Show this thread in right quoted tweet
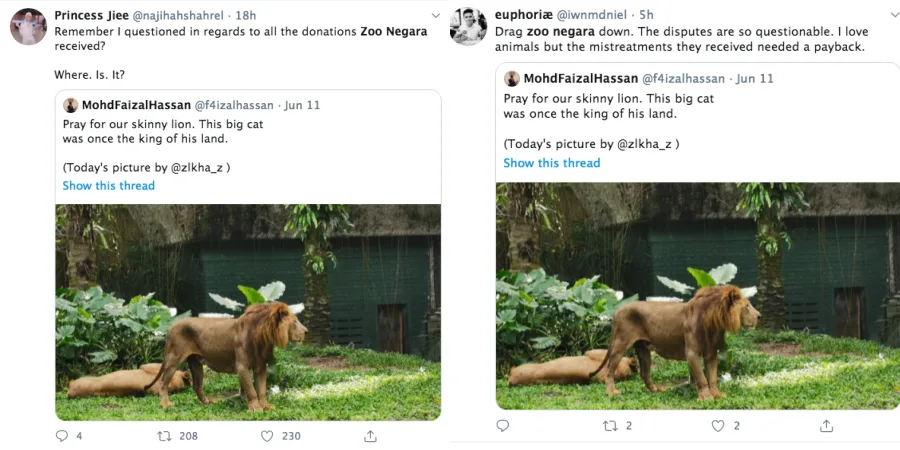Image resolution: width=900 pixels, height=450 pixels. tap(551, 163)
